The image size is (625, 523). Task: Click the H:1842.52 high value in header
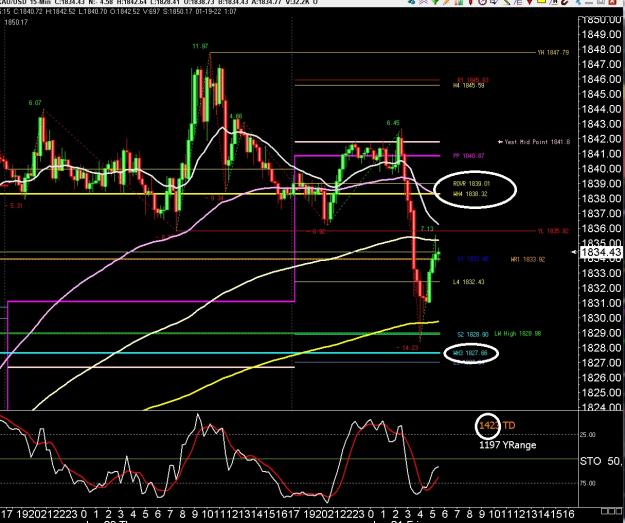(x=60, y=12)
